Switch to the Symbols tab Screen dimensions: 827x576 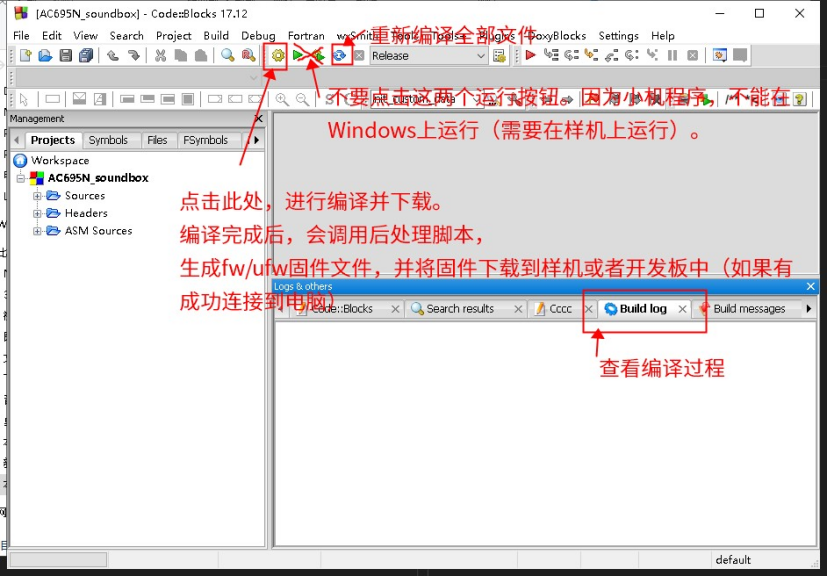[x=108, y=140]
